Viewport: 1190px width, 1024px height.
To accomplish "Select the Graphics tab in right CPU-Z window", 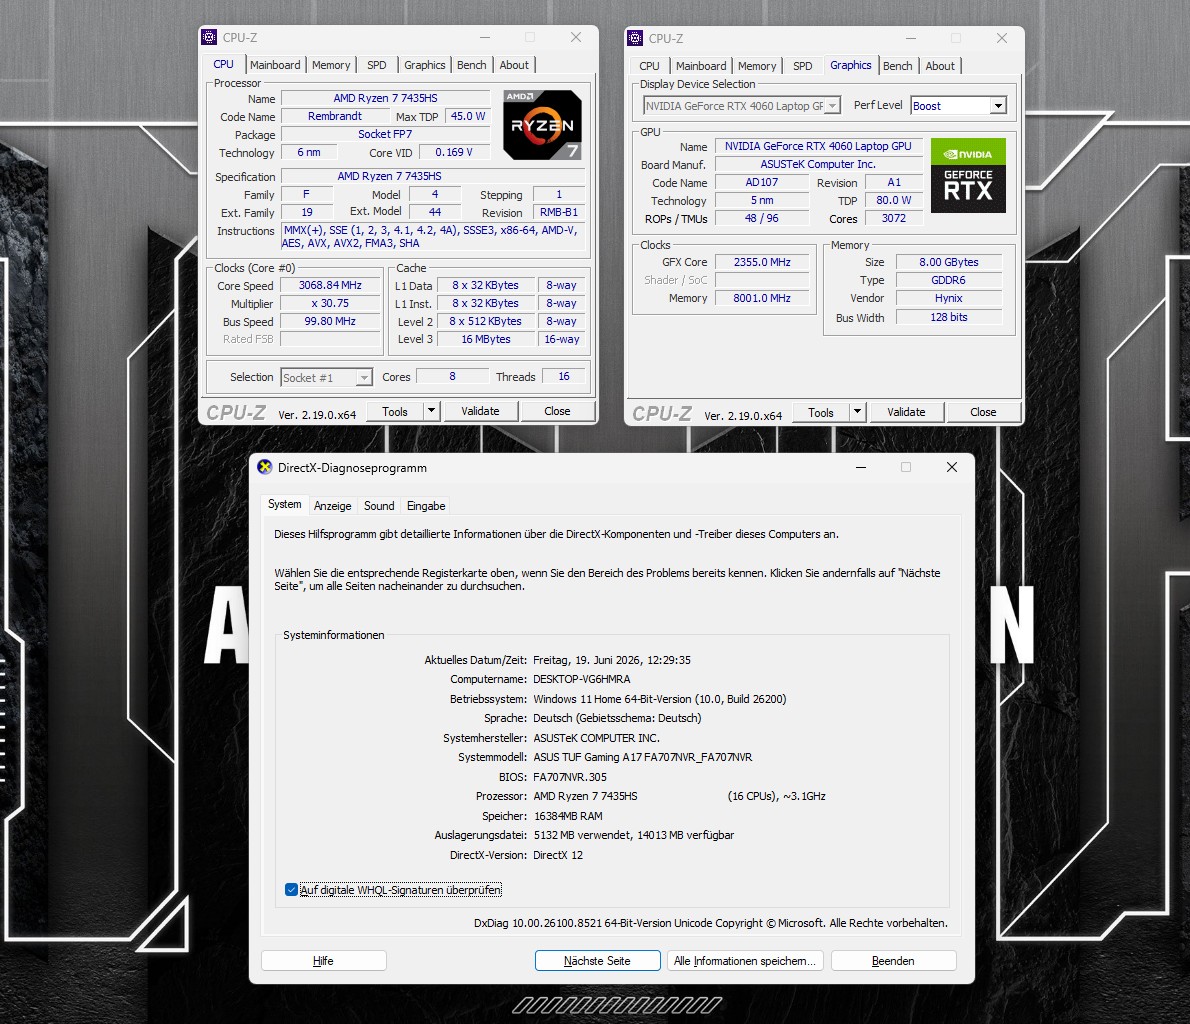I will click(x=850, y=65).
